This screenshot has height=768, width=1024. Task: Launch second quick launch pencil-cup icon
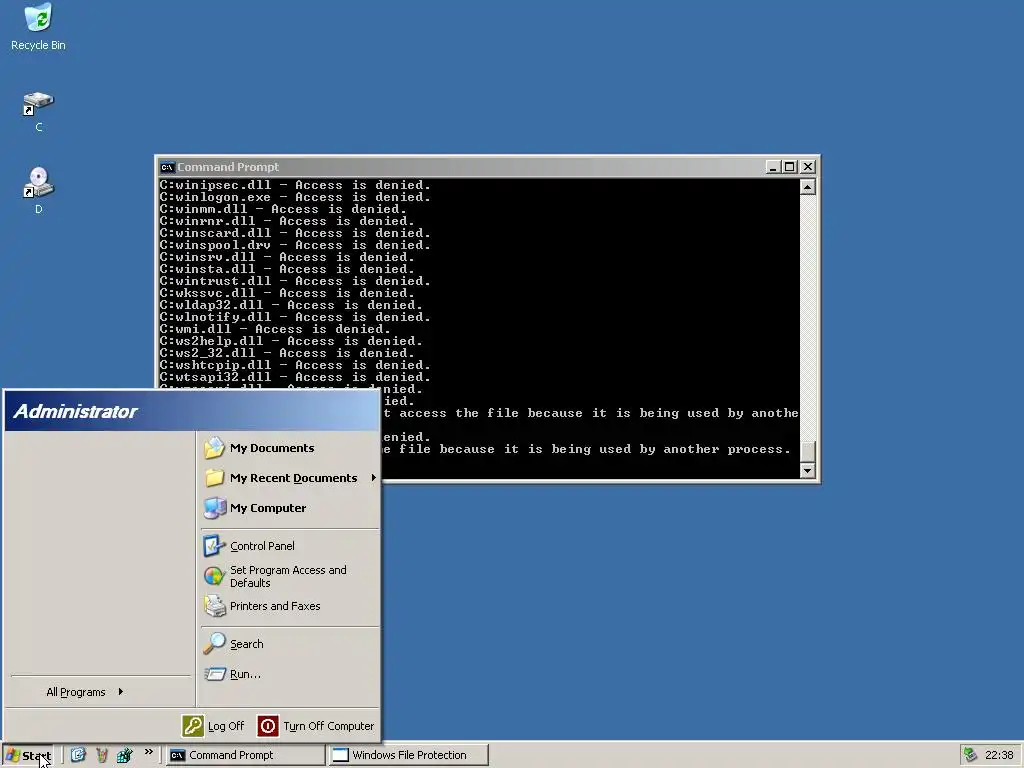101,755
